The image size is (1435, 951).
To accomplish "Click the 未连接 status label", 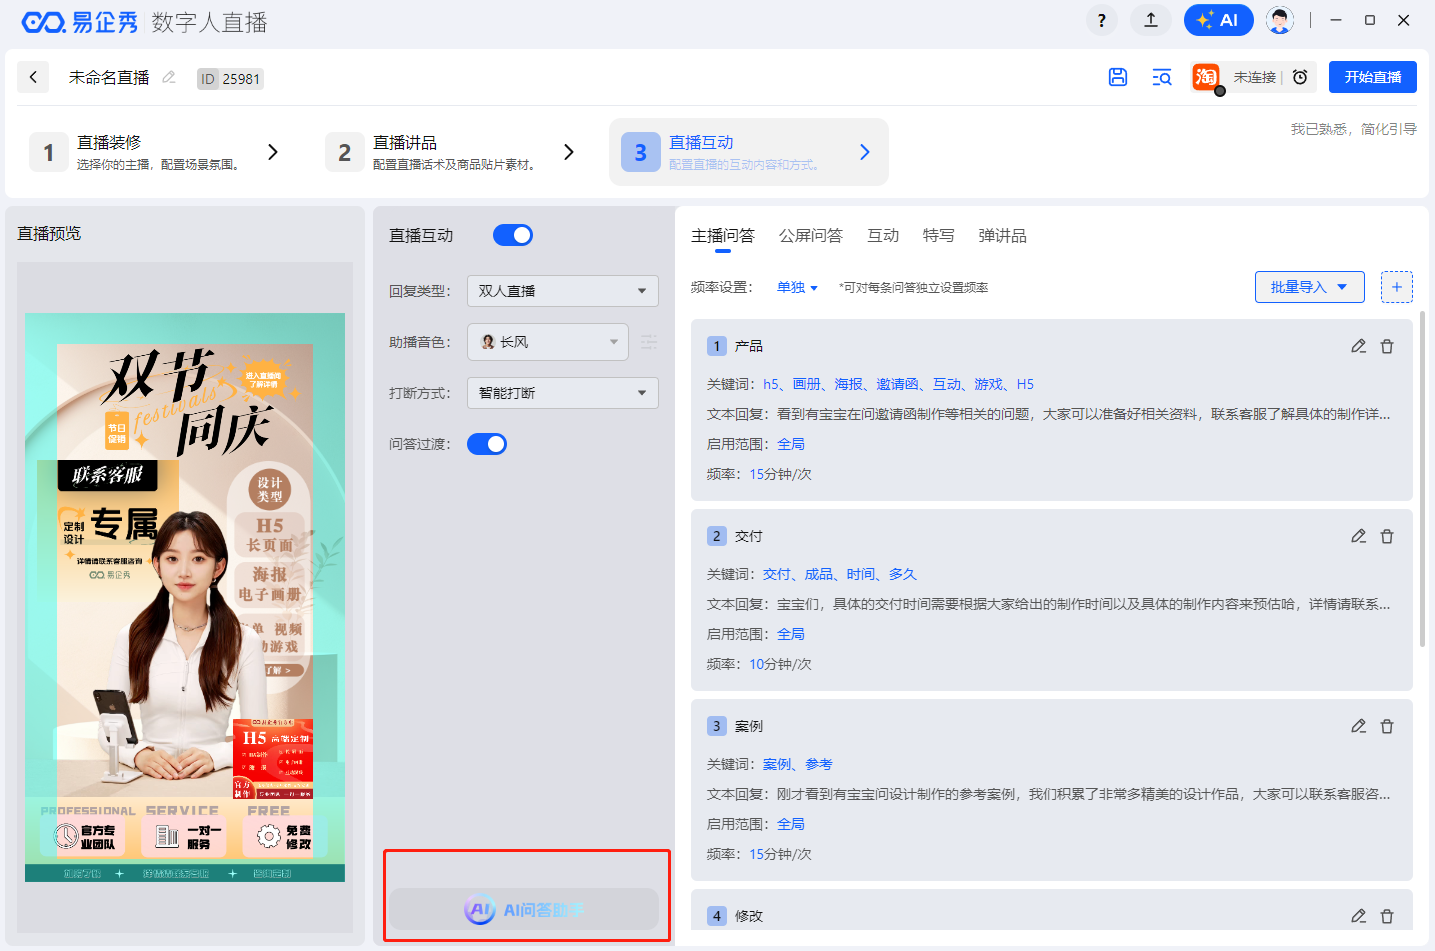I will click(x=1255, y=77).
